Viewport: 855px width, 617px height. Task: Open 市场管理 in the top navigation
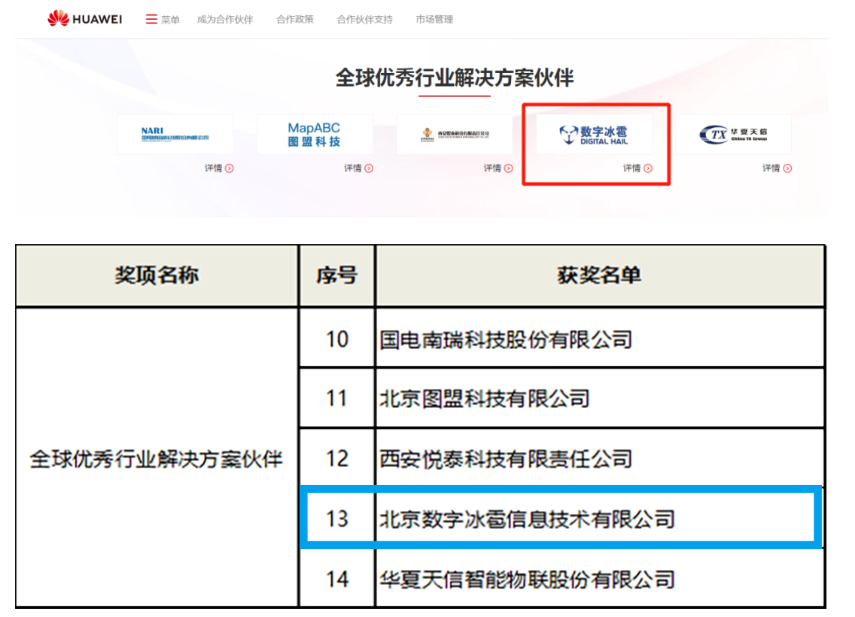click(x=434, y=19)
